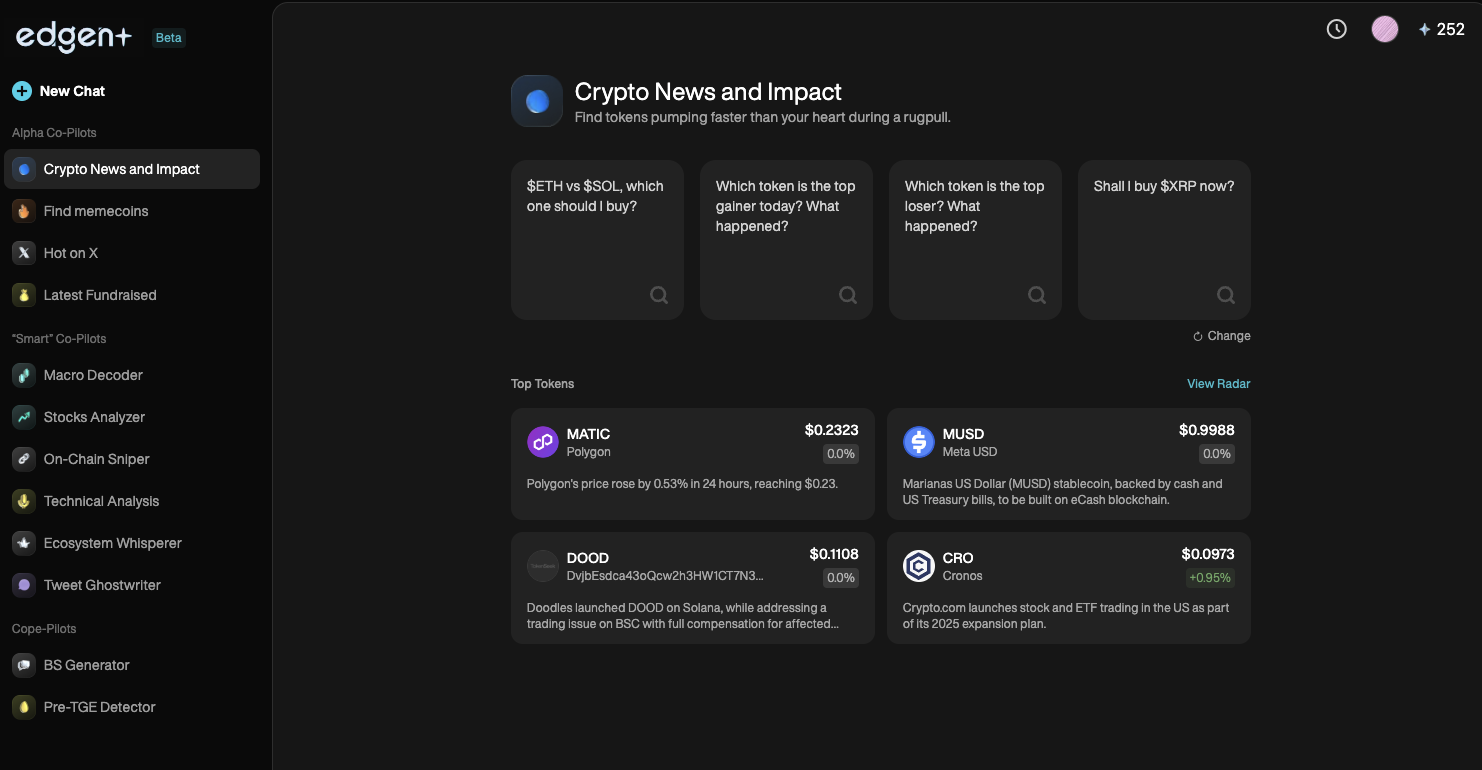Click search icon on top gainer card
This screenshot has height=770, width=1482.
[x=847, y=295]
